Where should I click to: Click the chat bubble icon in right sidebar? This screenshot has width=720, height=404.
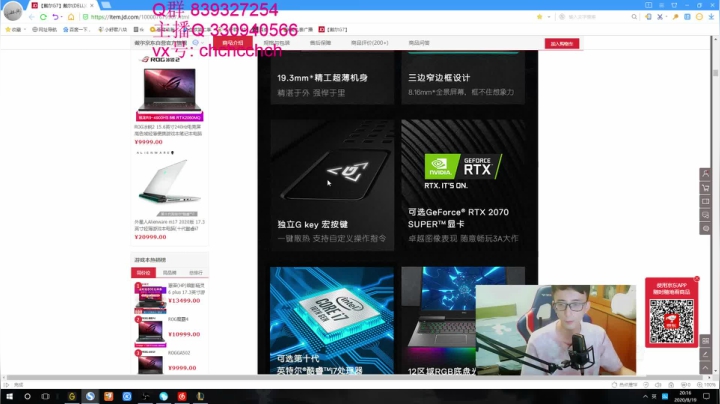[x=705, y=215]
